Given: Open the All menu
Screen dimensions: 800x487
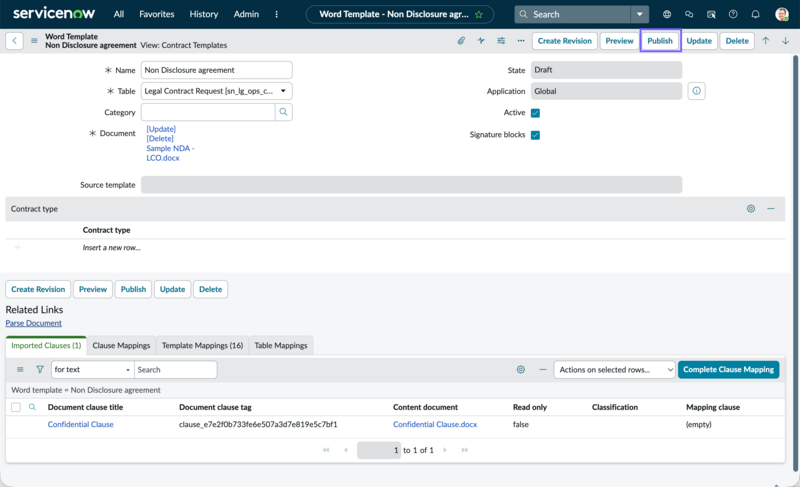Looking at the screenshot, I should click(x=119, y=14).
